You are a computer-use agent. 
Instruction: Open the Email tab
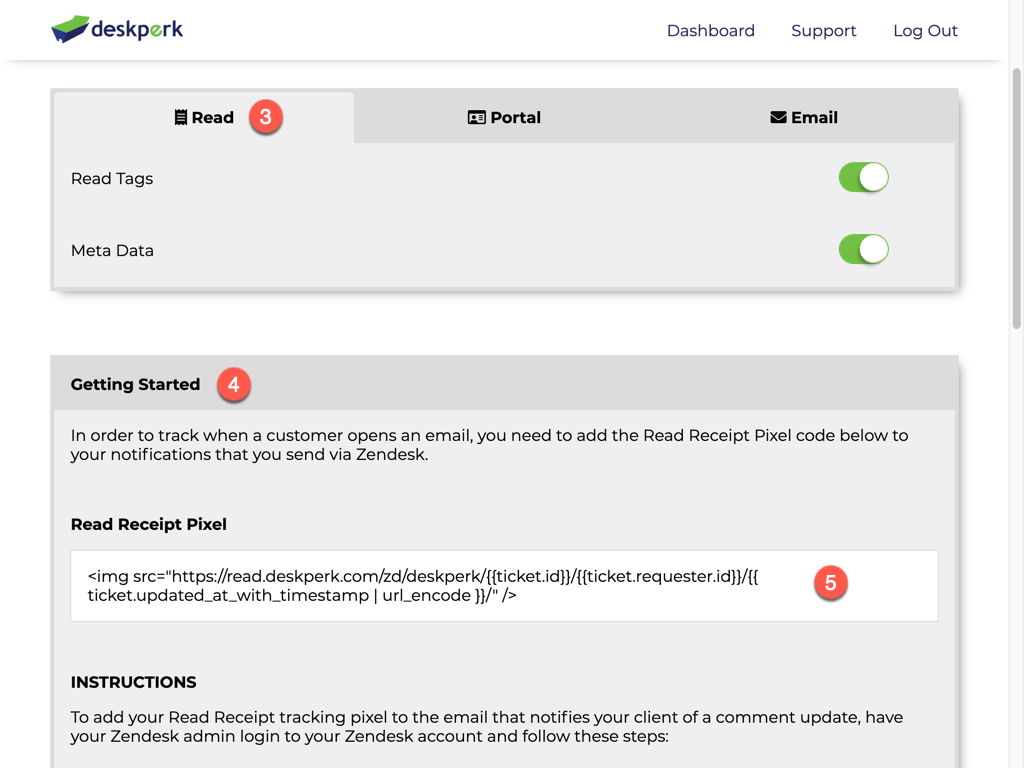pyautogui.click(x=804, y=118)
